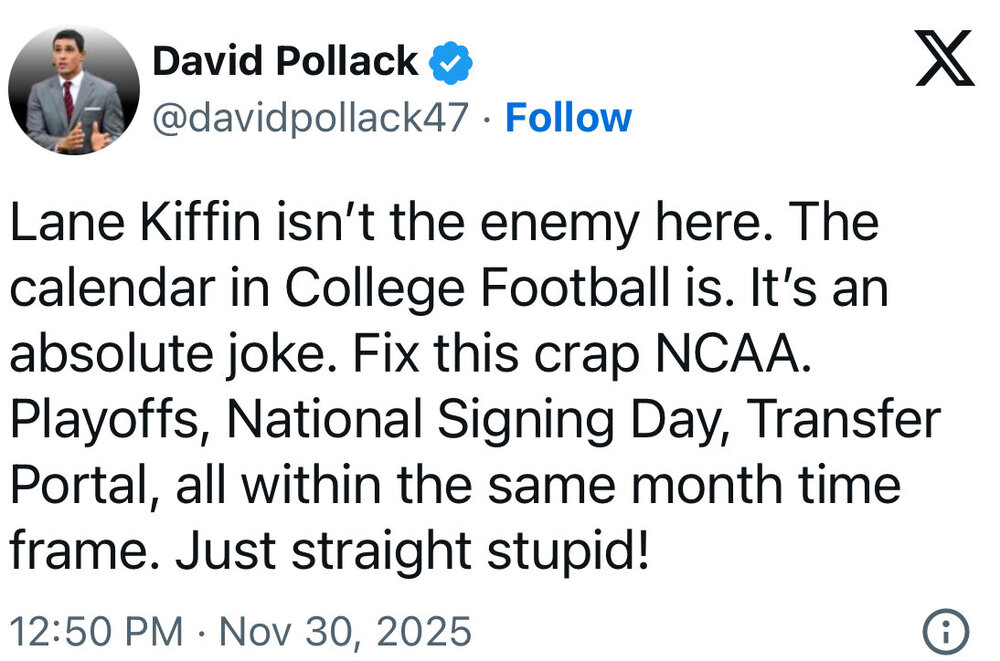Click the Follow link next to the handle
Screen dimensions: 1000x661
tap(568, 118)
